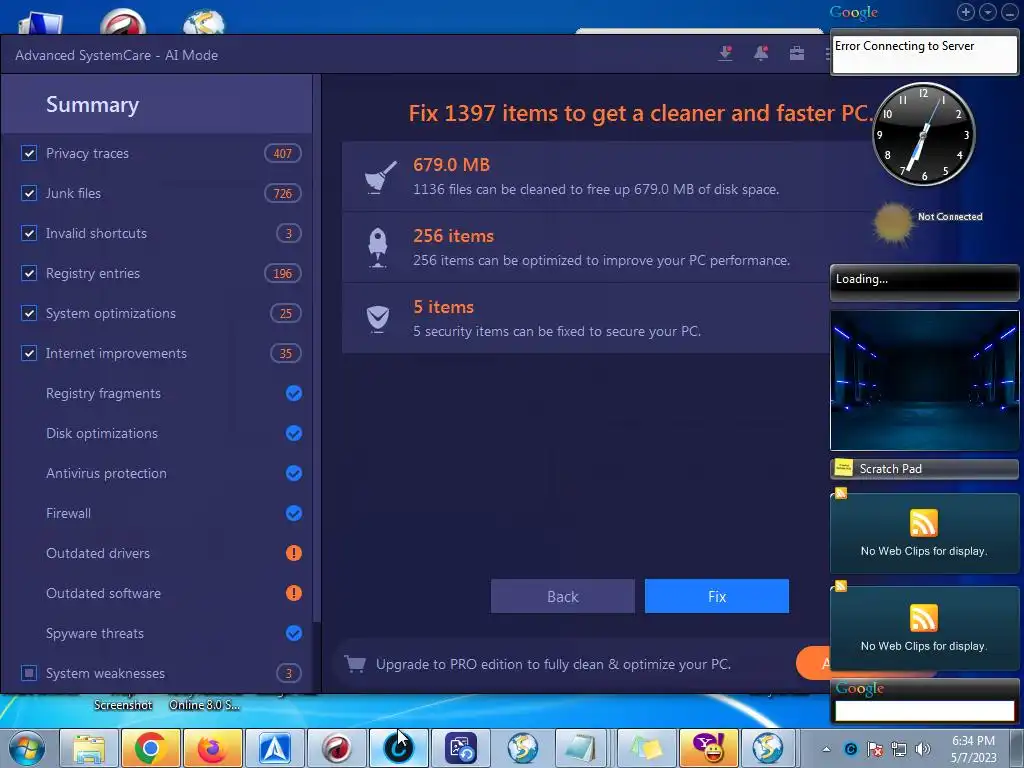Open the notepad icon on the taskbar
The height and width of the screenshot is (768, 1024).
(581, 748)
